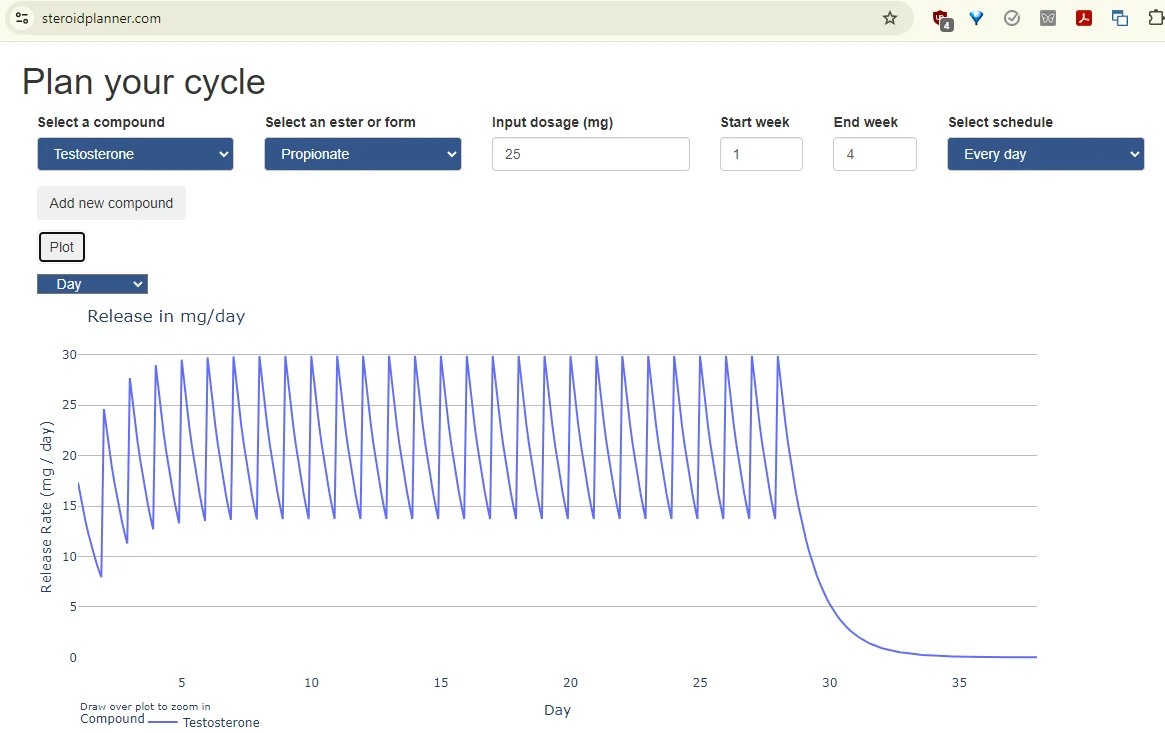
Task: Click the blue overlapping windows extension icon
Action: click(1120, 18)
